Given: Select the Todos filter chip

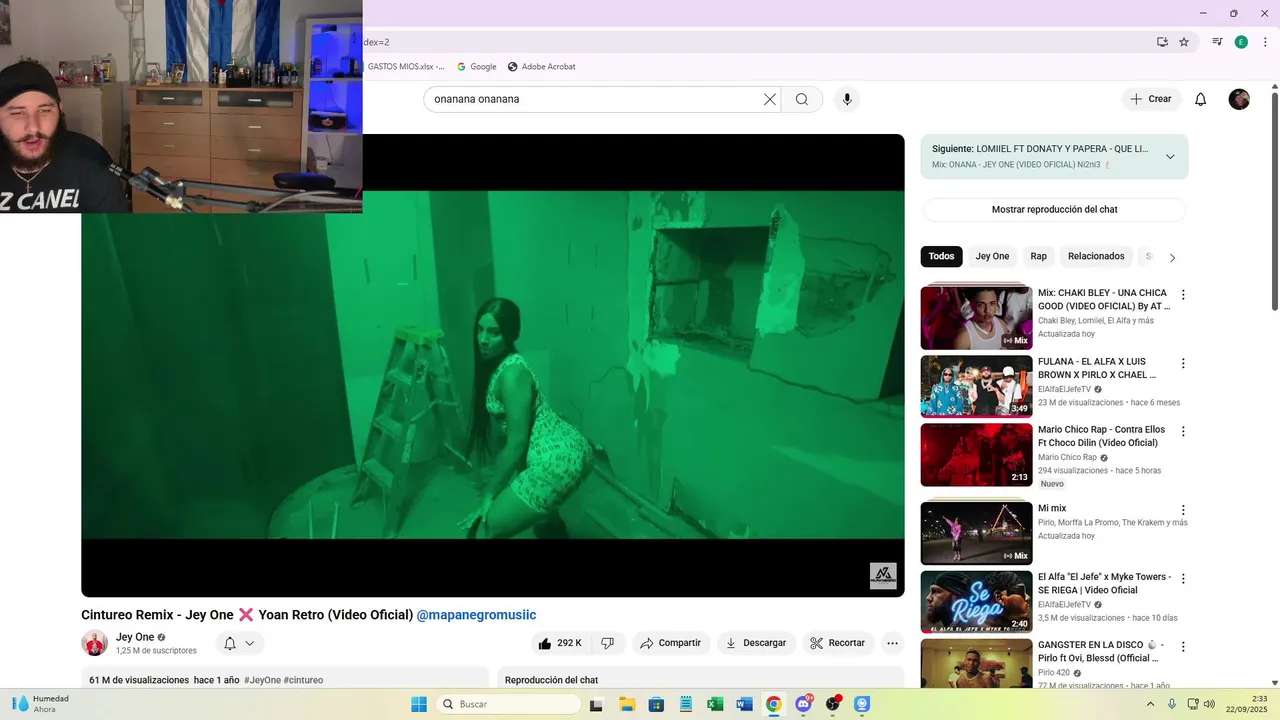Looking at the screenshot, I should [941, 256].
